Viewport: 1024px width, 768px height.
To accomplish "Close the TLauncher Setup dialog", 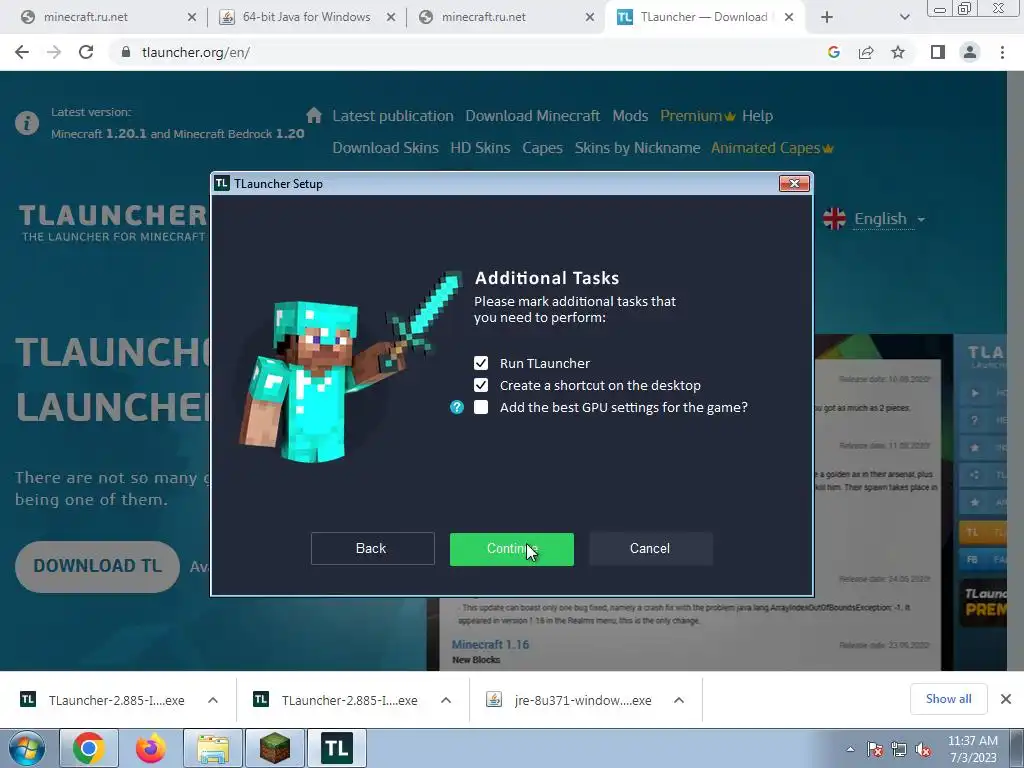I will [x=794, y=184].
